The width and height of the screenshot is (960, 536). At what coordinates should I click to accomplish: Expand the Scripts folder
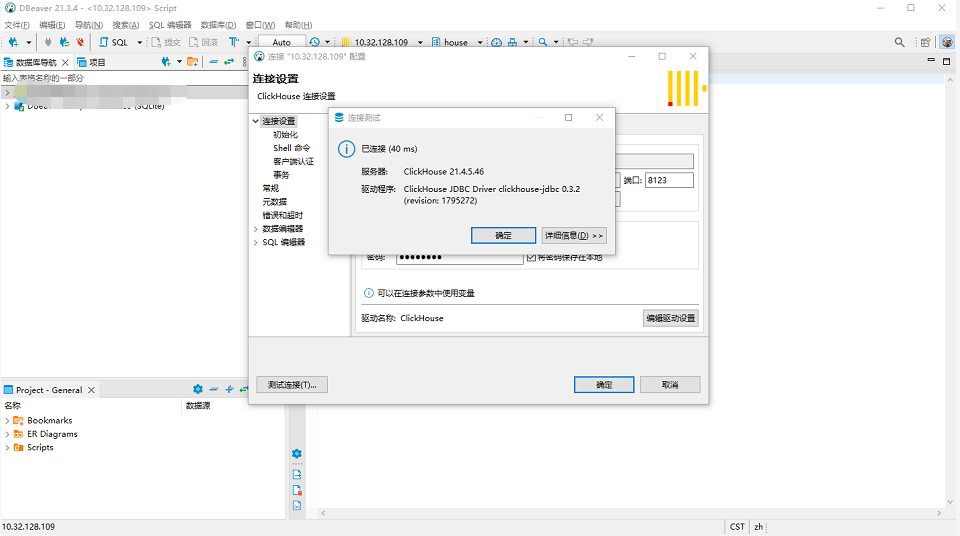click(x=7, y=448)
